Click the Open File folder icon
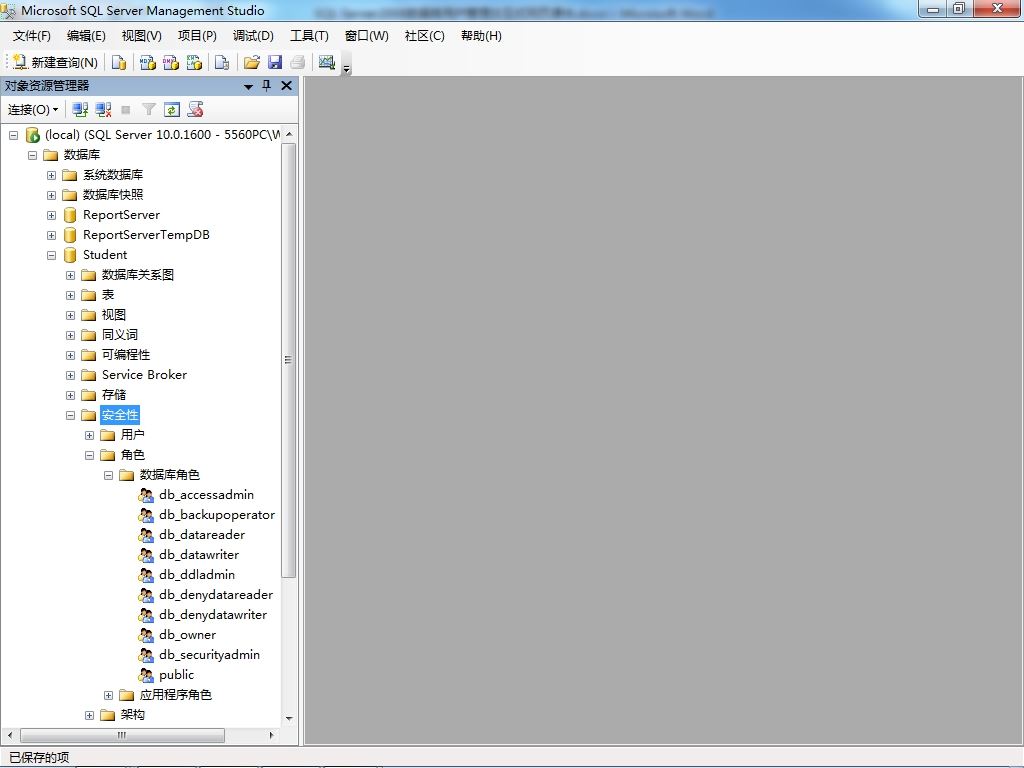Viewport: 1024px width, 768px height. click(x=251, y=62)
